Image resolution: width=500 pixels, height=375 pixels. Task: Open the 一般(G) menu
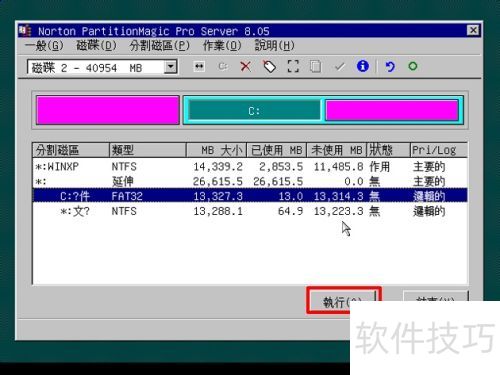(44, 46)
